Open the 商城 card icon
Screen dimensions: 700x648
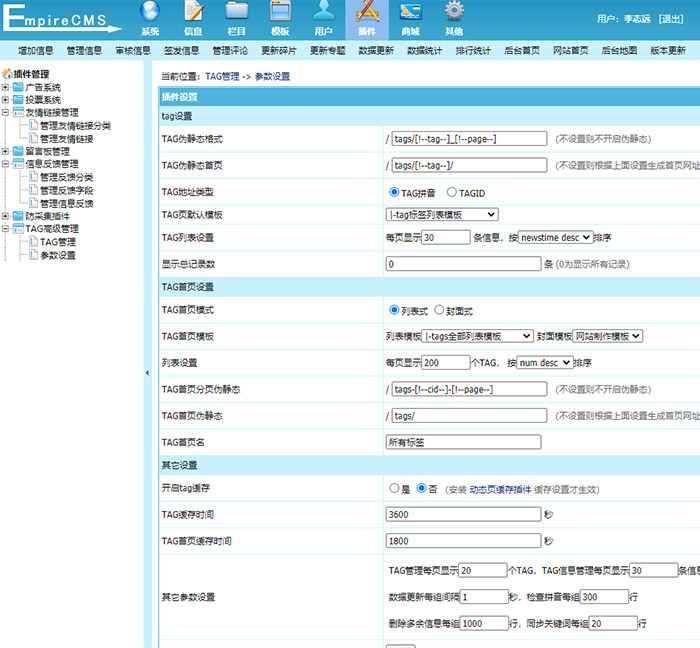pos(411,11)
